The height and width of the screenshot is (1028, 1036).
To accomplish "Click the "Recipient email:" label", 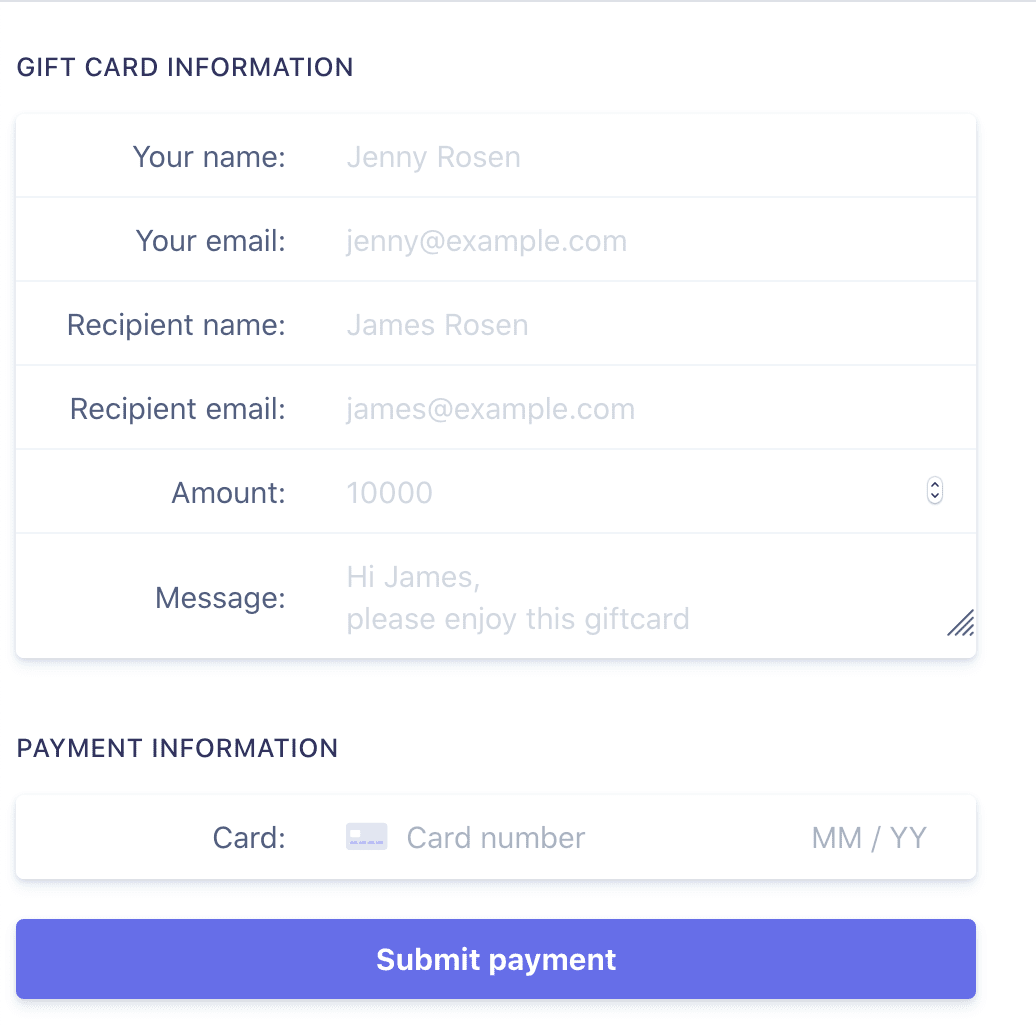I will click(178, 409).
